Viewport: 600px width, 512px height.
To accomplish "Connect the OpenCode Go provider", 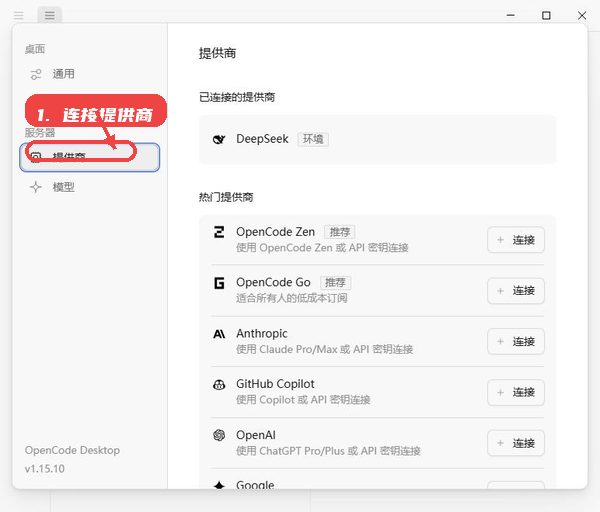I will [516, 291].
